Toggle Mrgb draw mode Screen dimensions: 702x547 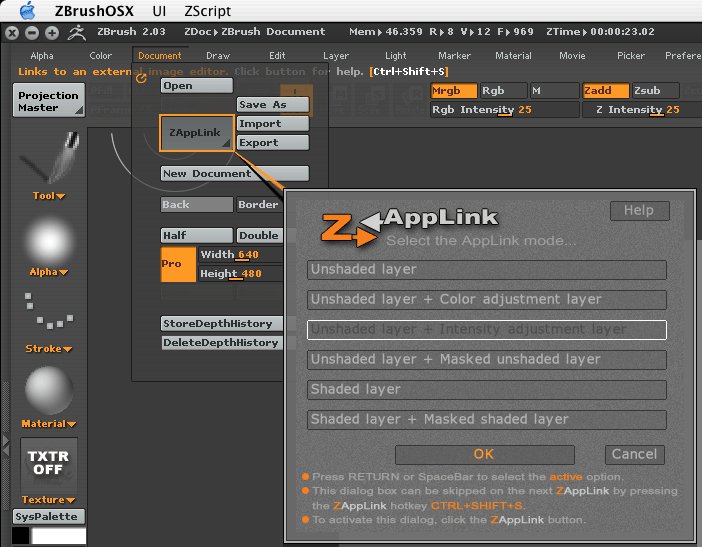454,91
